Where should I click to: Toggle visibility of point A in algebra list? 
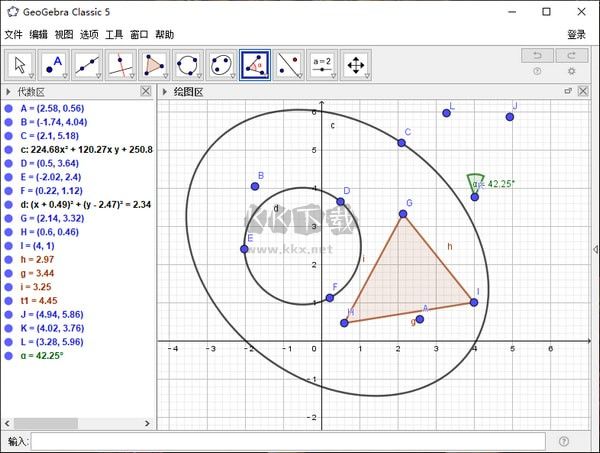[x=9, y=107]
